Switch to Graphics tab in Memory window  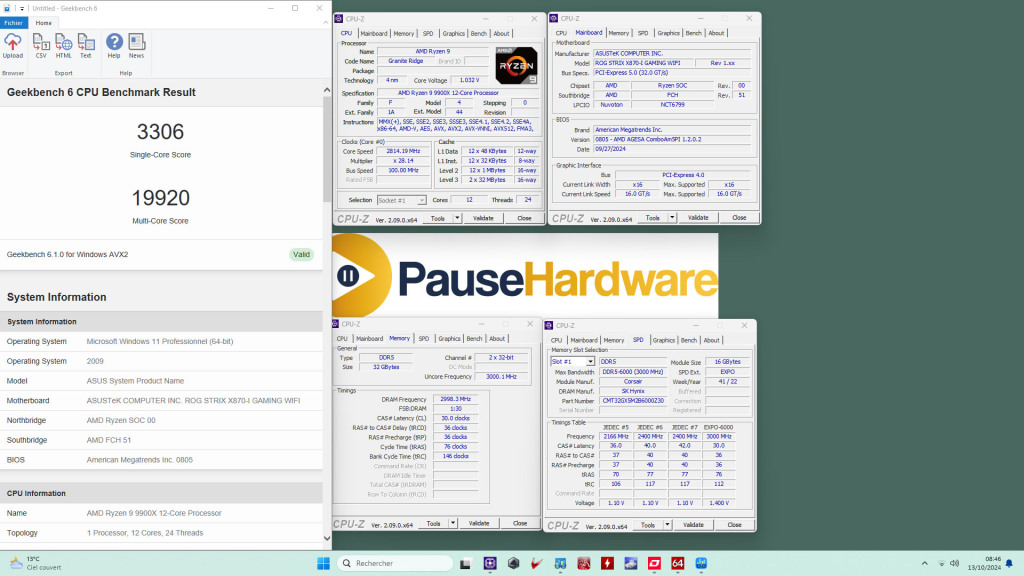450,339
